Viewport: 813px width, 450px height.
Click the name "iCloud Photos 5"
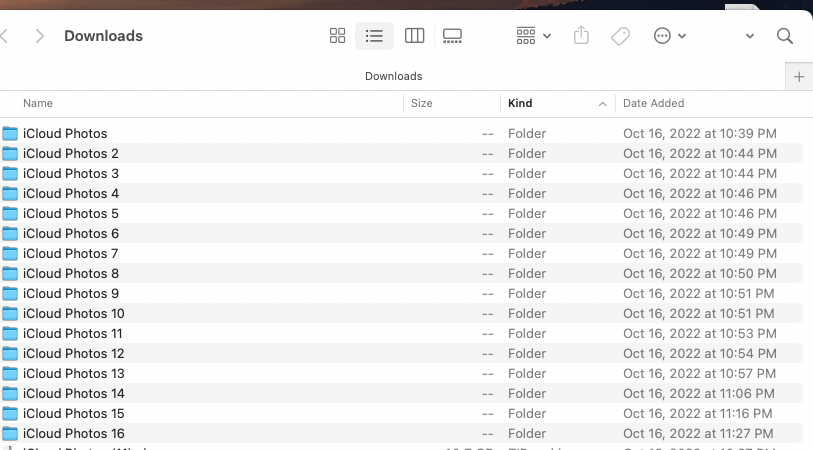(71, 214)
